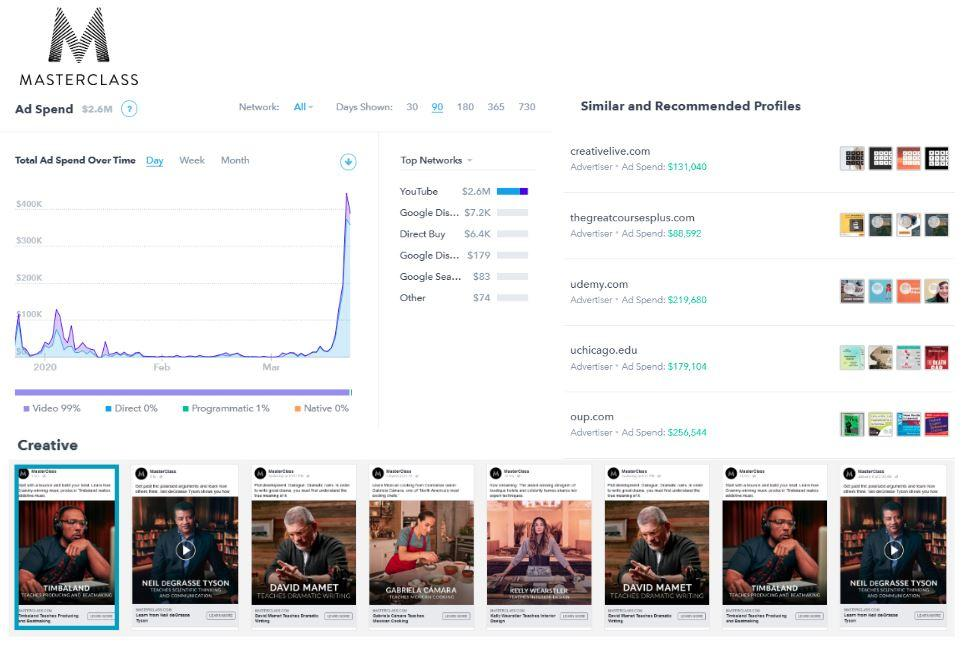Switch to 180 days shown
The height and width of the screenshot is (657, 967).
click(466, 107)
